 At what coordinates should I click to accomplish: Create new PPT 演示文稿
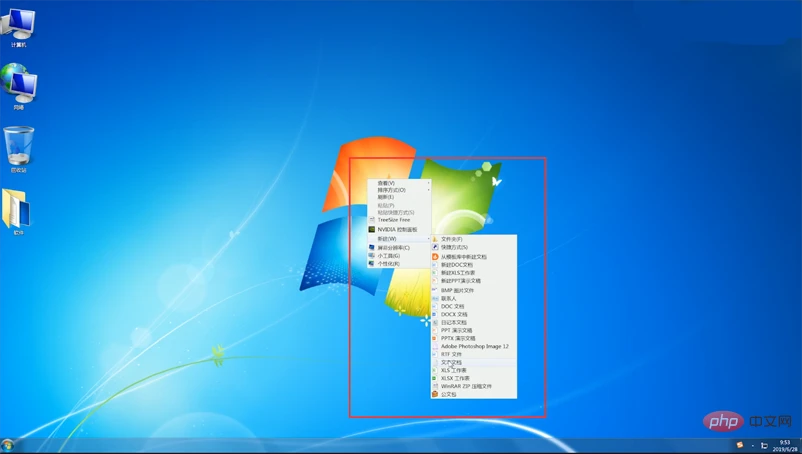474,330
